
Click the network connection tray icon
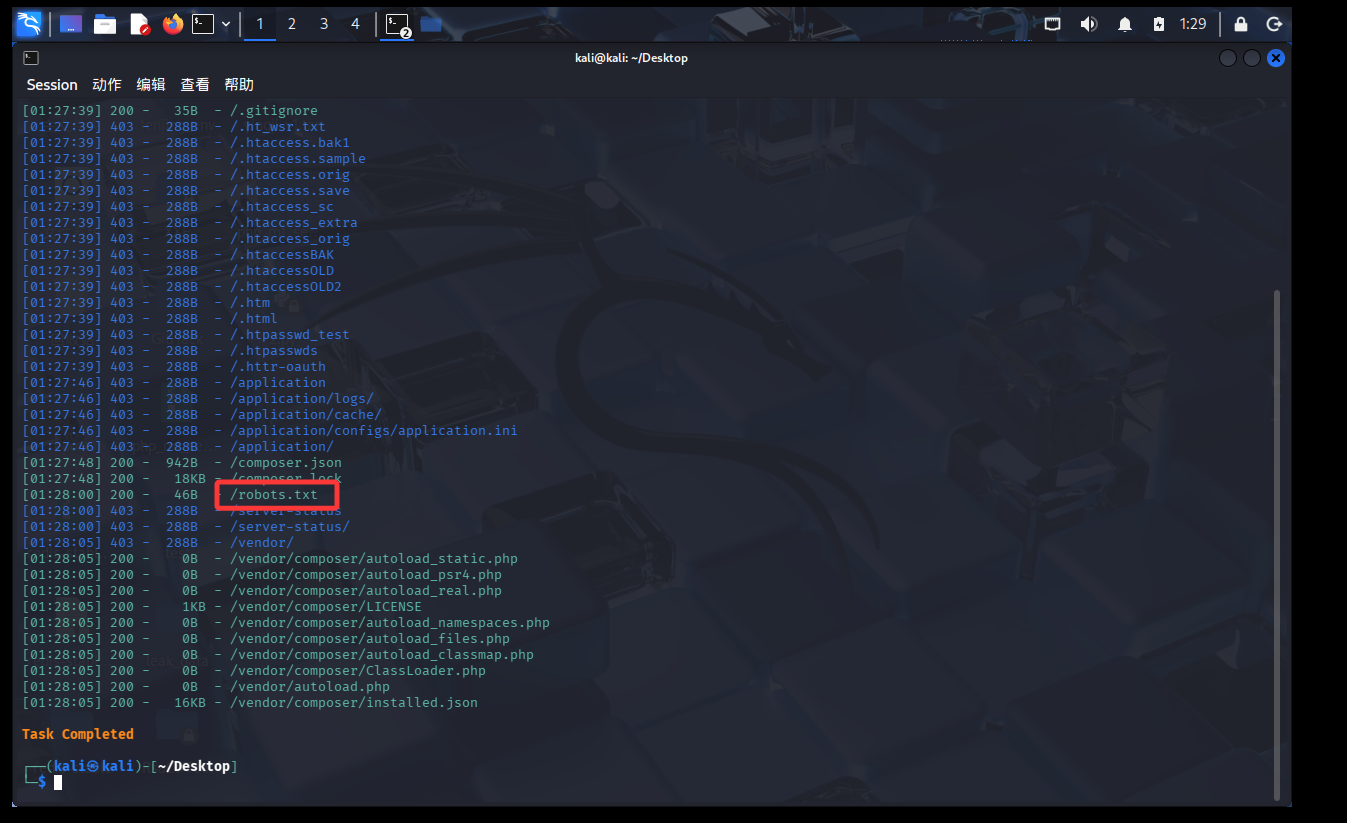coord(1052,24)
